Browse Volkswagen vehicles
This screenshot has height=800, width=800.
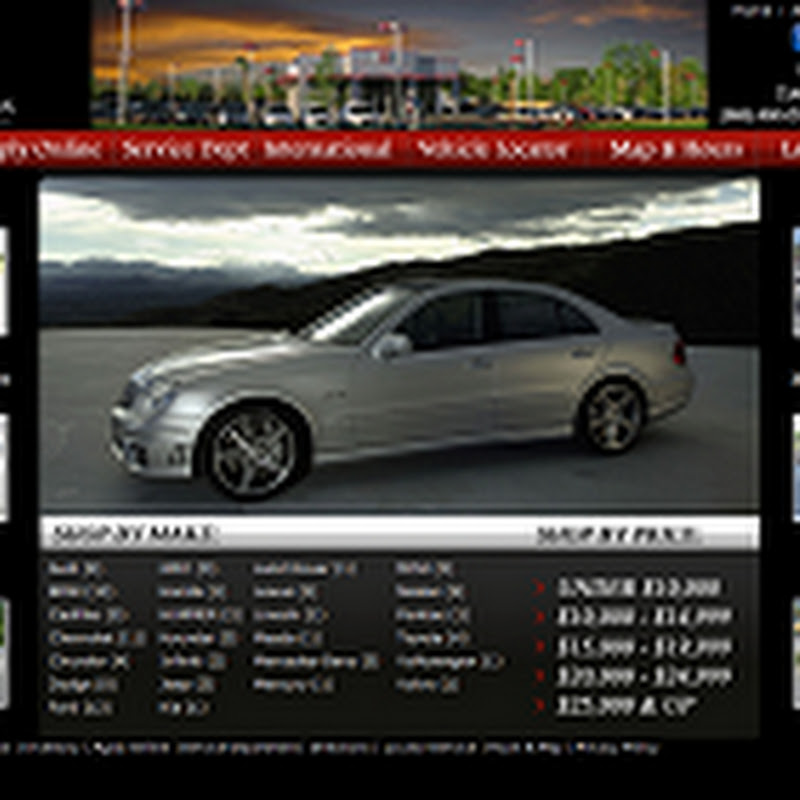(449, 662)
